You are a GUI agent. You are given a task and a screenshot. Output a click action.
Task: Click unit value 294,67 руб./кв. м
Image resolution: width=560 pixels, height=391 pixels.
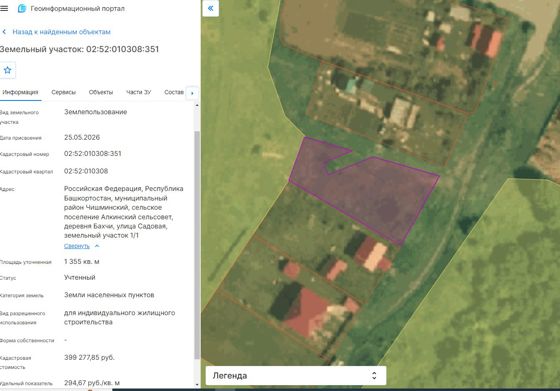pos(92,383)
